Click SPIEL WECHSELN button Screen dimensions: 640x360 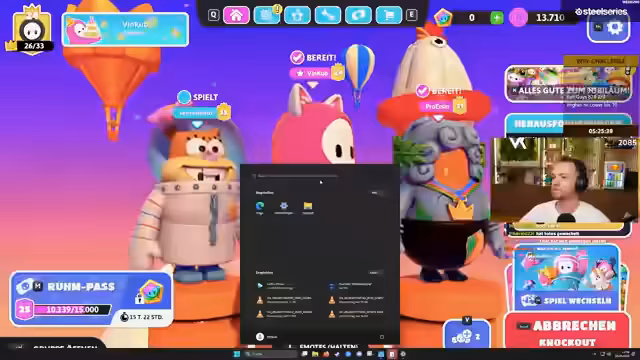click(x=567, y=301)
